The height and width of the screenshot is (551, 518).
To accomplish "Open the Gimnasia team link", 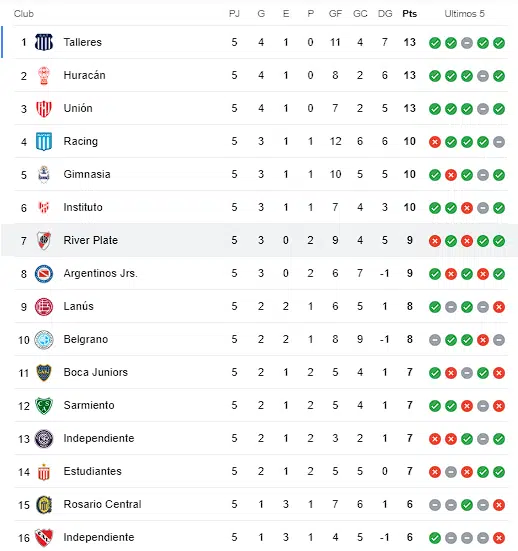I will click(x=87, y=174).
